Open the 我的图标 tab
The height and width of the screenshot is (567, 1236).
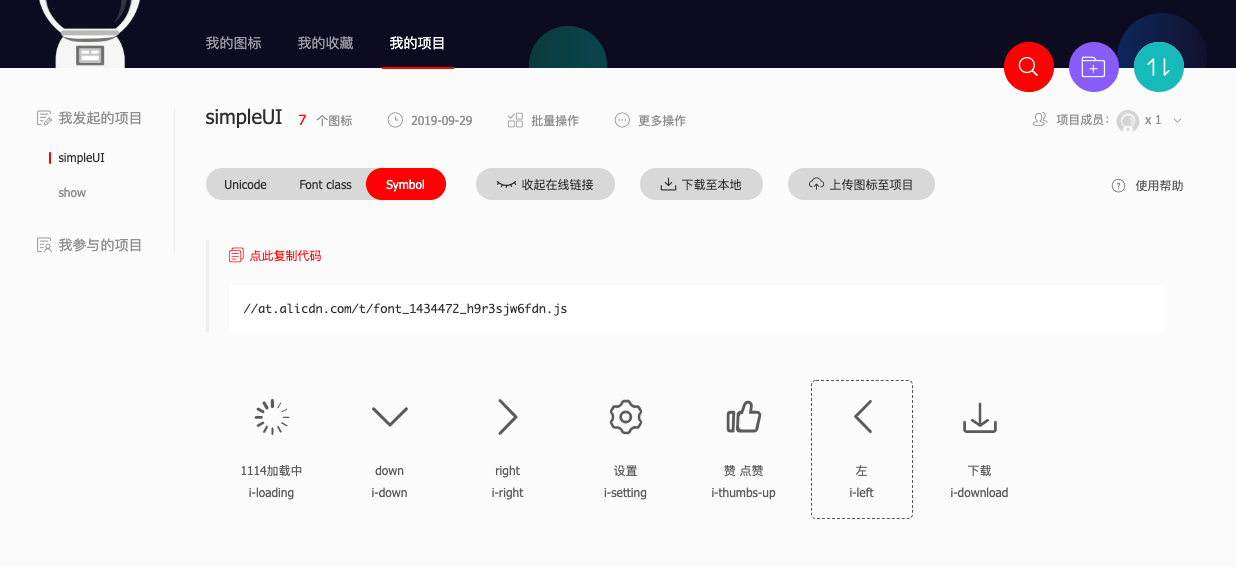pos(233,43)
